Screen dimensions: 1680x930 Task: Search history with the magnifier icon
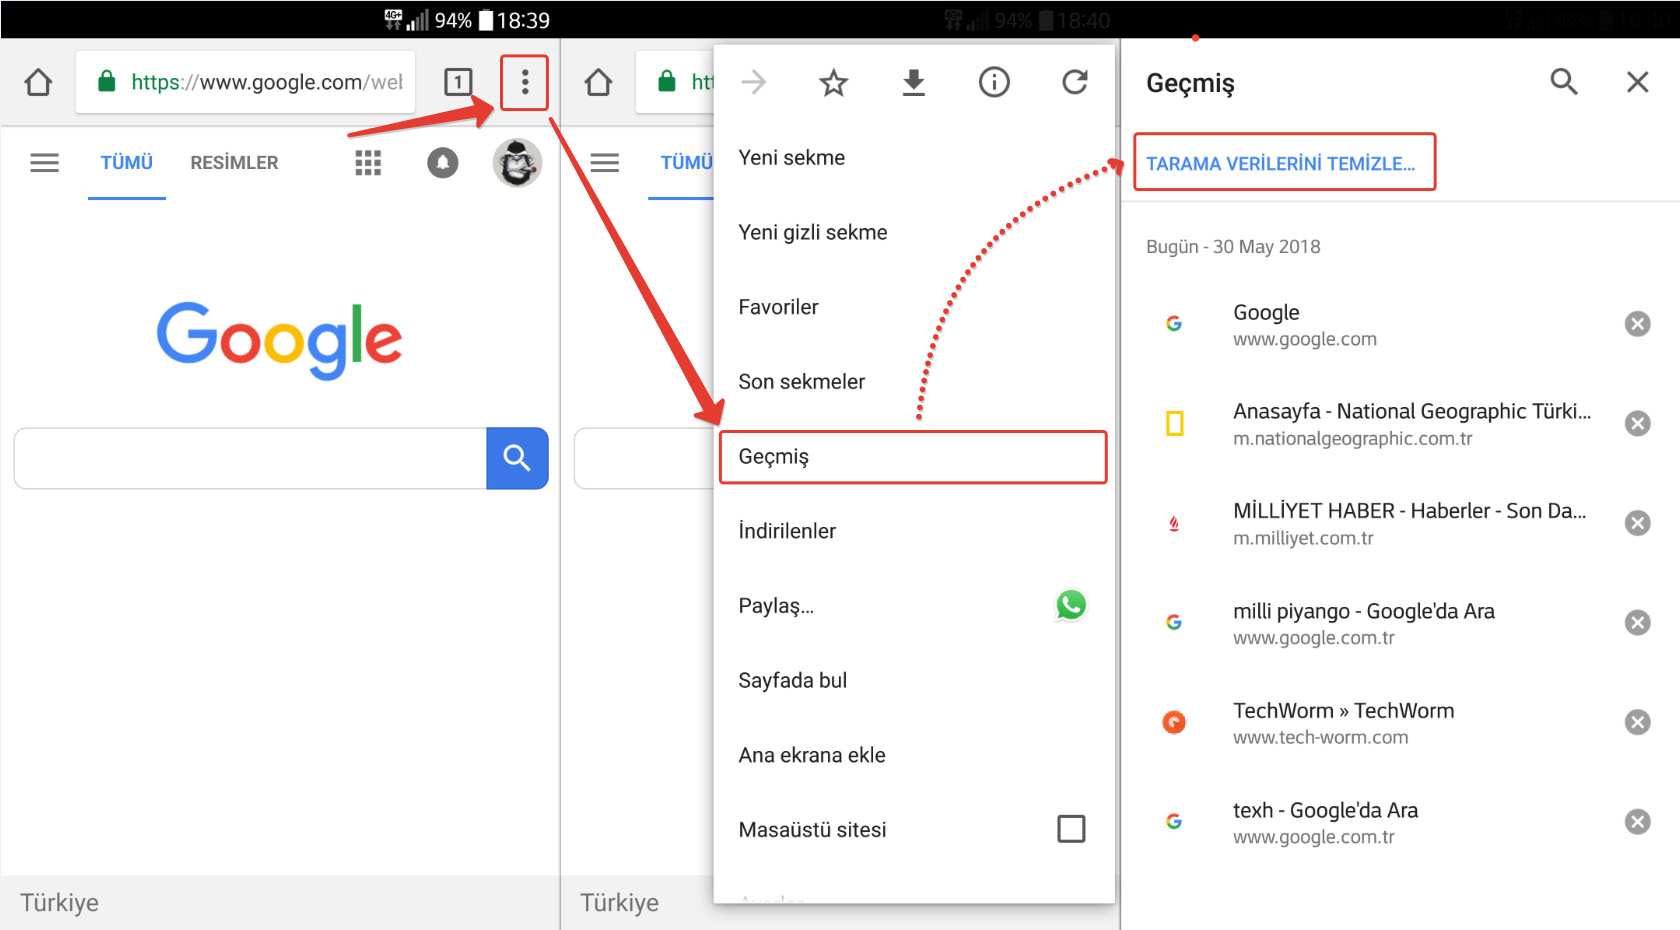[x=1563, y=82]
